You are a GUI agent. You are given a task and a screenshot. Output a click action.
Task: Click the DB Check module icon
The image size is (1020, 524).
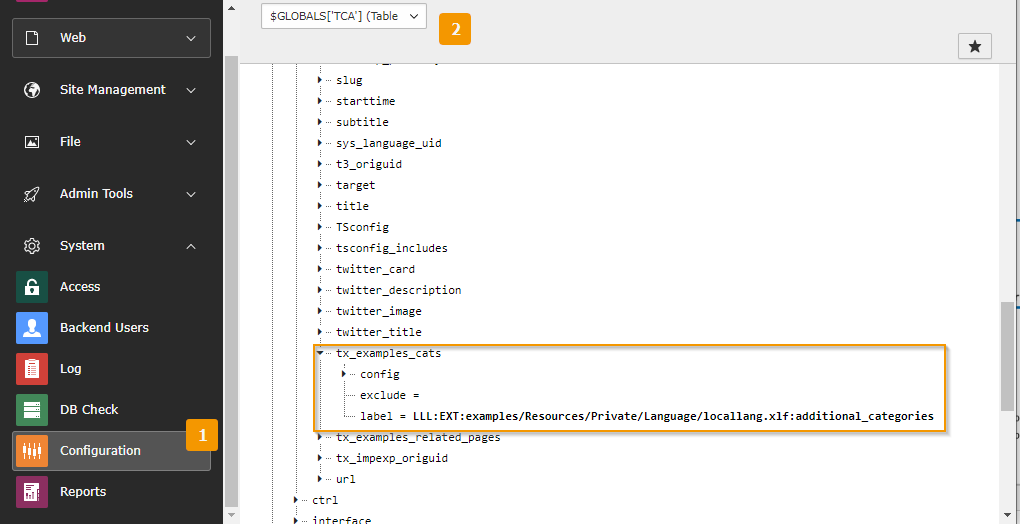pyautogui.click(x=32, y=410)
